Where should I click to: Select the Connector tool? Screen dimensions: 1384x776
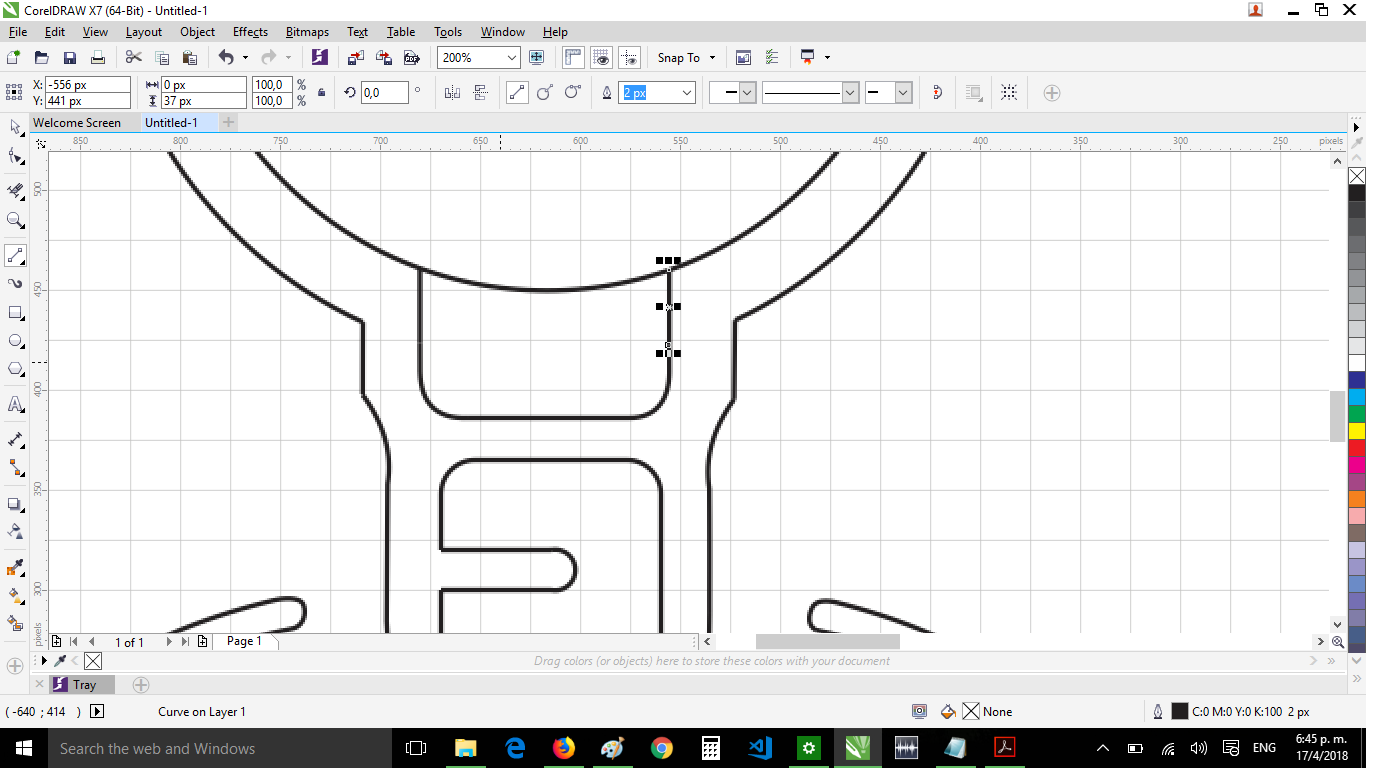point(15,467)
